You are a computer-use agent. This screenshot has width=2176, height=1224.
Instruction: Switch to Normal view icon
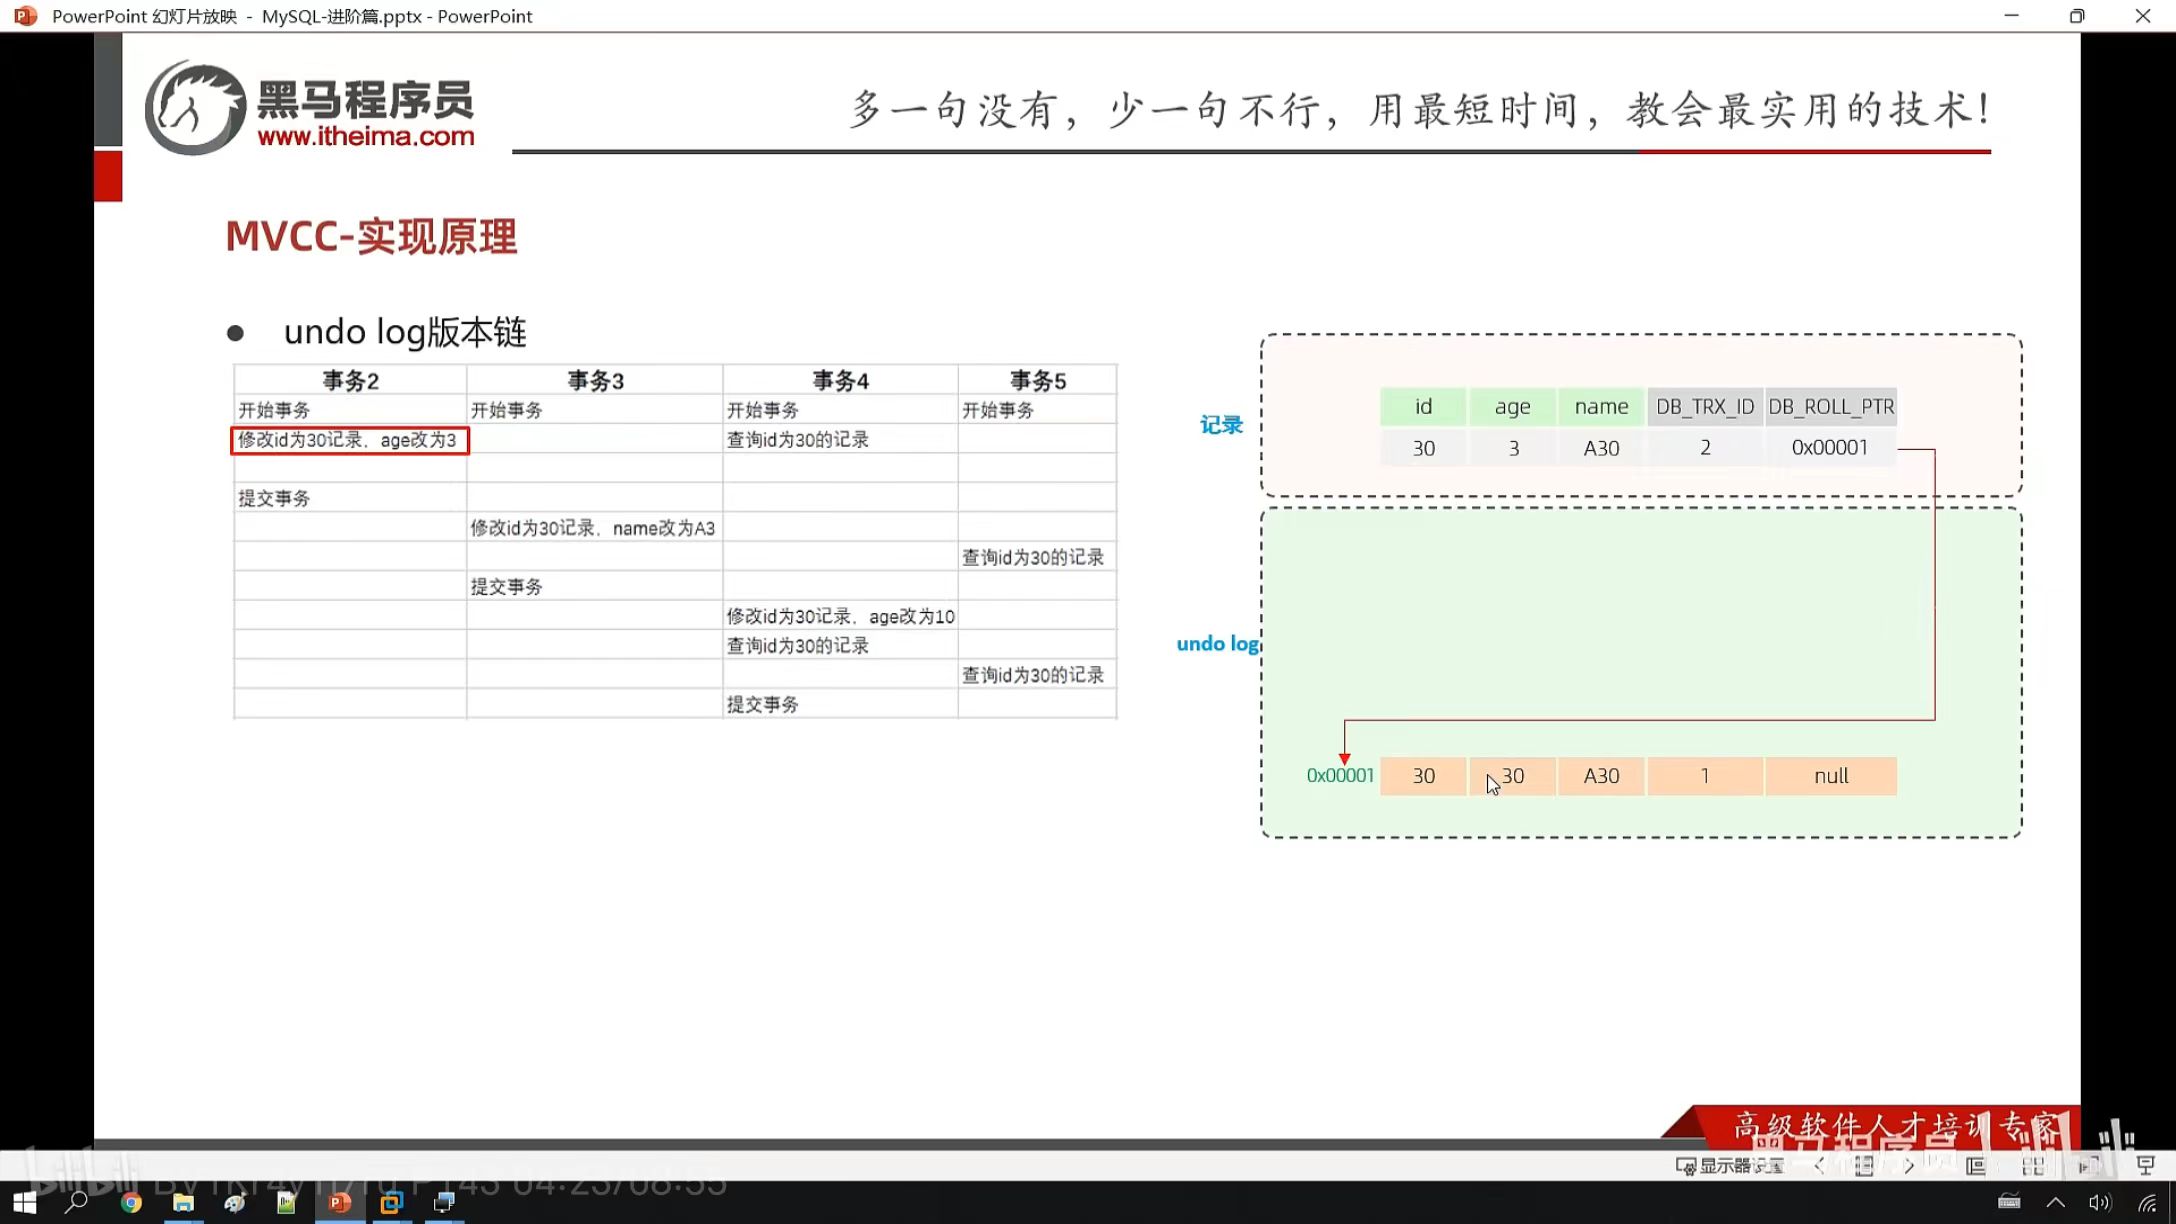tap(1976, 1166)
